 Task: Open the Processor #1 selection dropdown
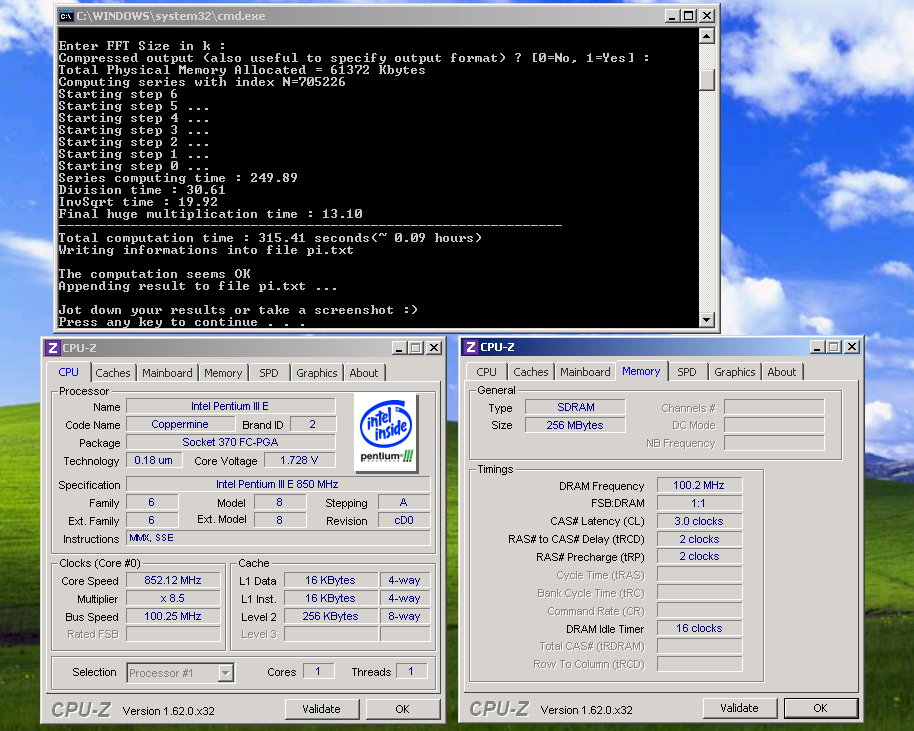[x=226, y=673]
